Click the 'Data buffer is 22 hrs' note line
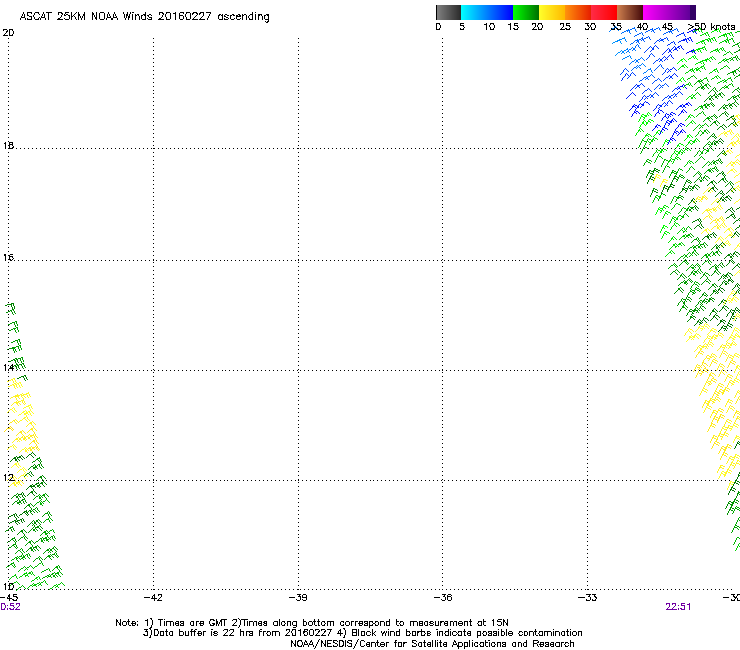The height and width of the screenshot is (650, 740). coord(362,633)
